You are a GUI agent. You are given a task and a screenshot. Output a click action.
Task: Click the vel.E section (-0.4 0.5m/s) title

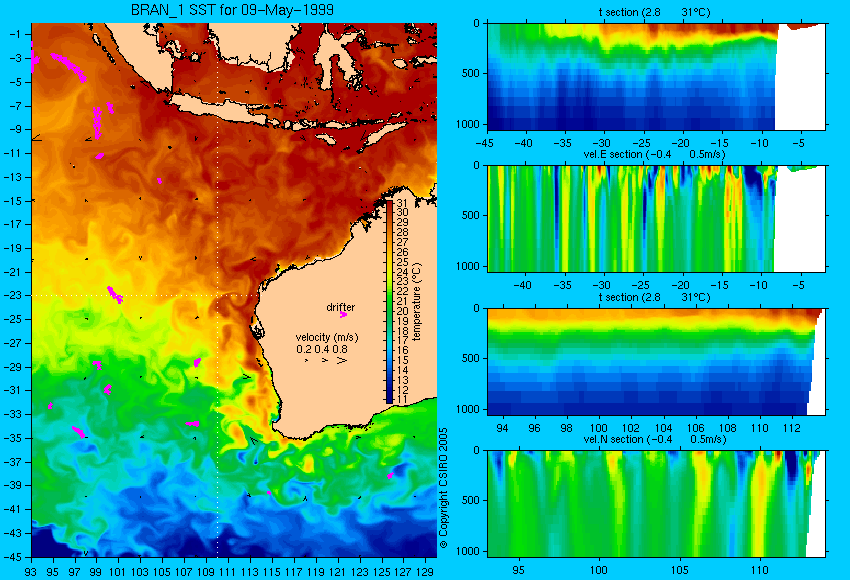point(654,154)
